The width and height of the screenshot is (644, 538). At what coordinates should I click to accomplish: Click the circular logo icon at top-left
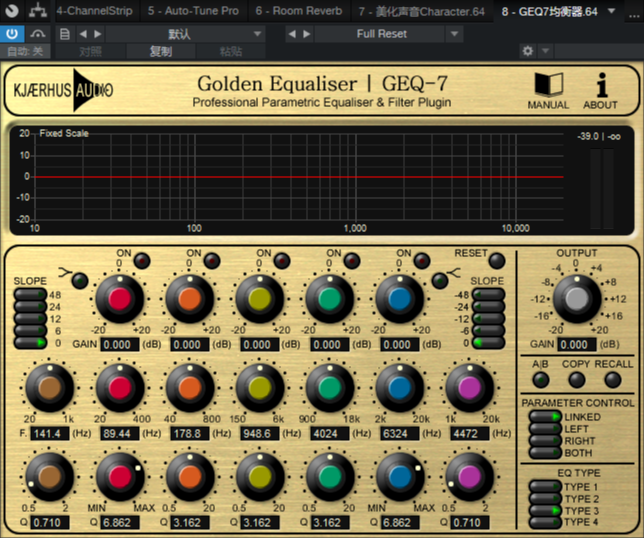[11, 10]
